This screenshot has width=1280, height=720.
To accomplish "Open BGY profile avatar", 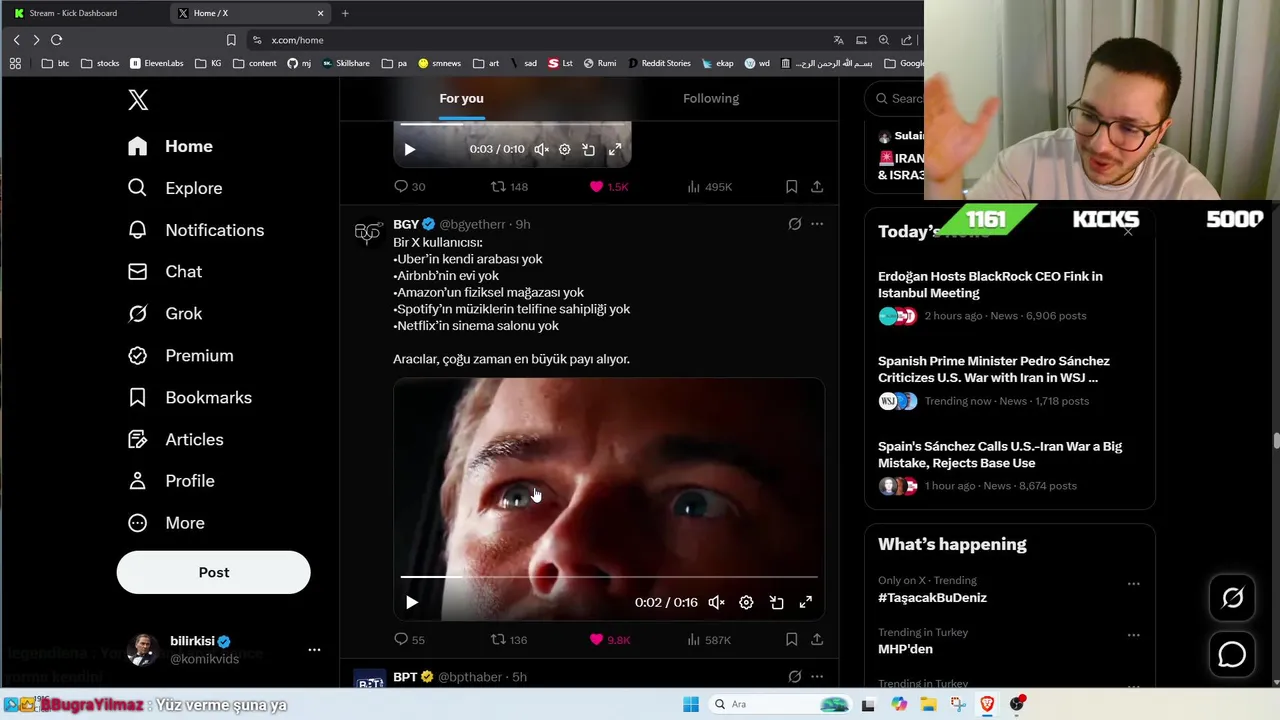I will pos(368,233).
